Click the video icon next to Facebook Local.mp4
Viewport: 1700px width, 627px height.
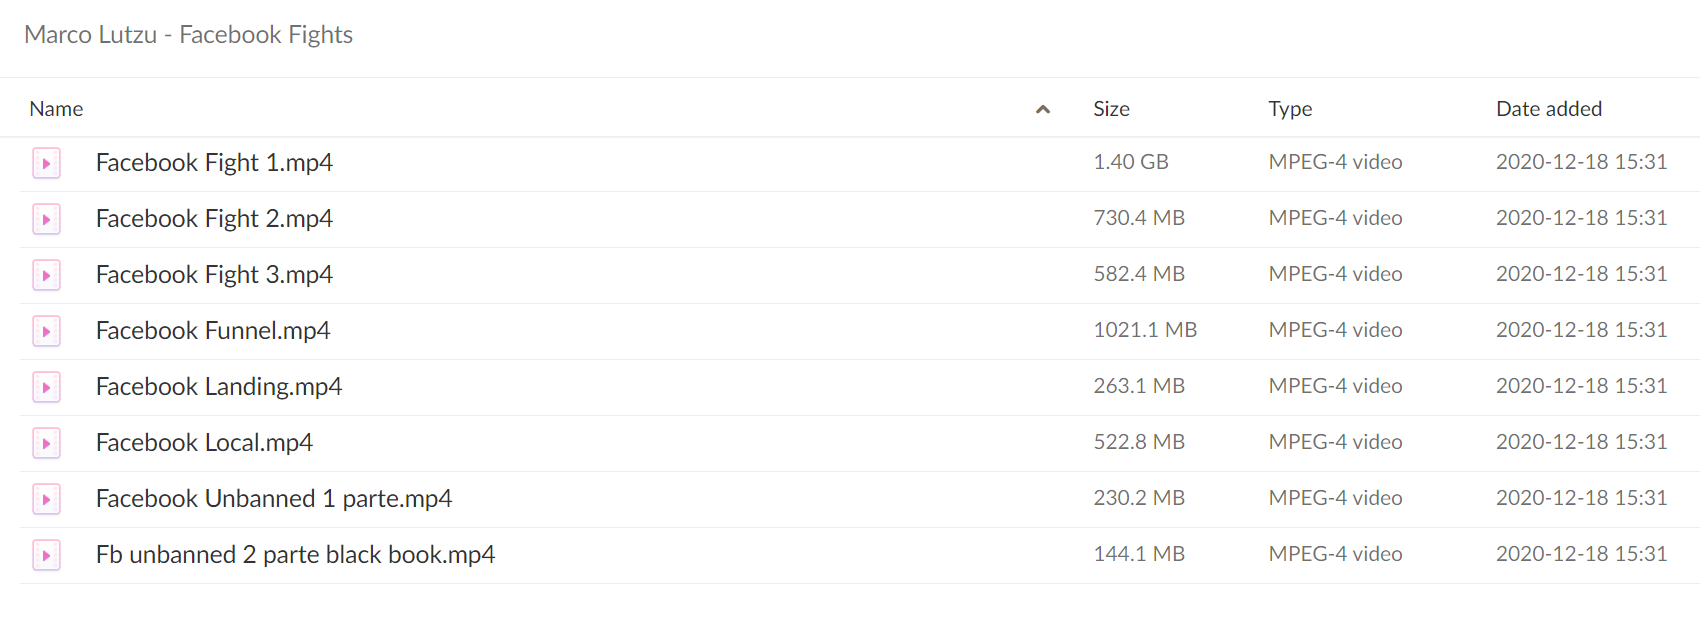[46, 443]
